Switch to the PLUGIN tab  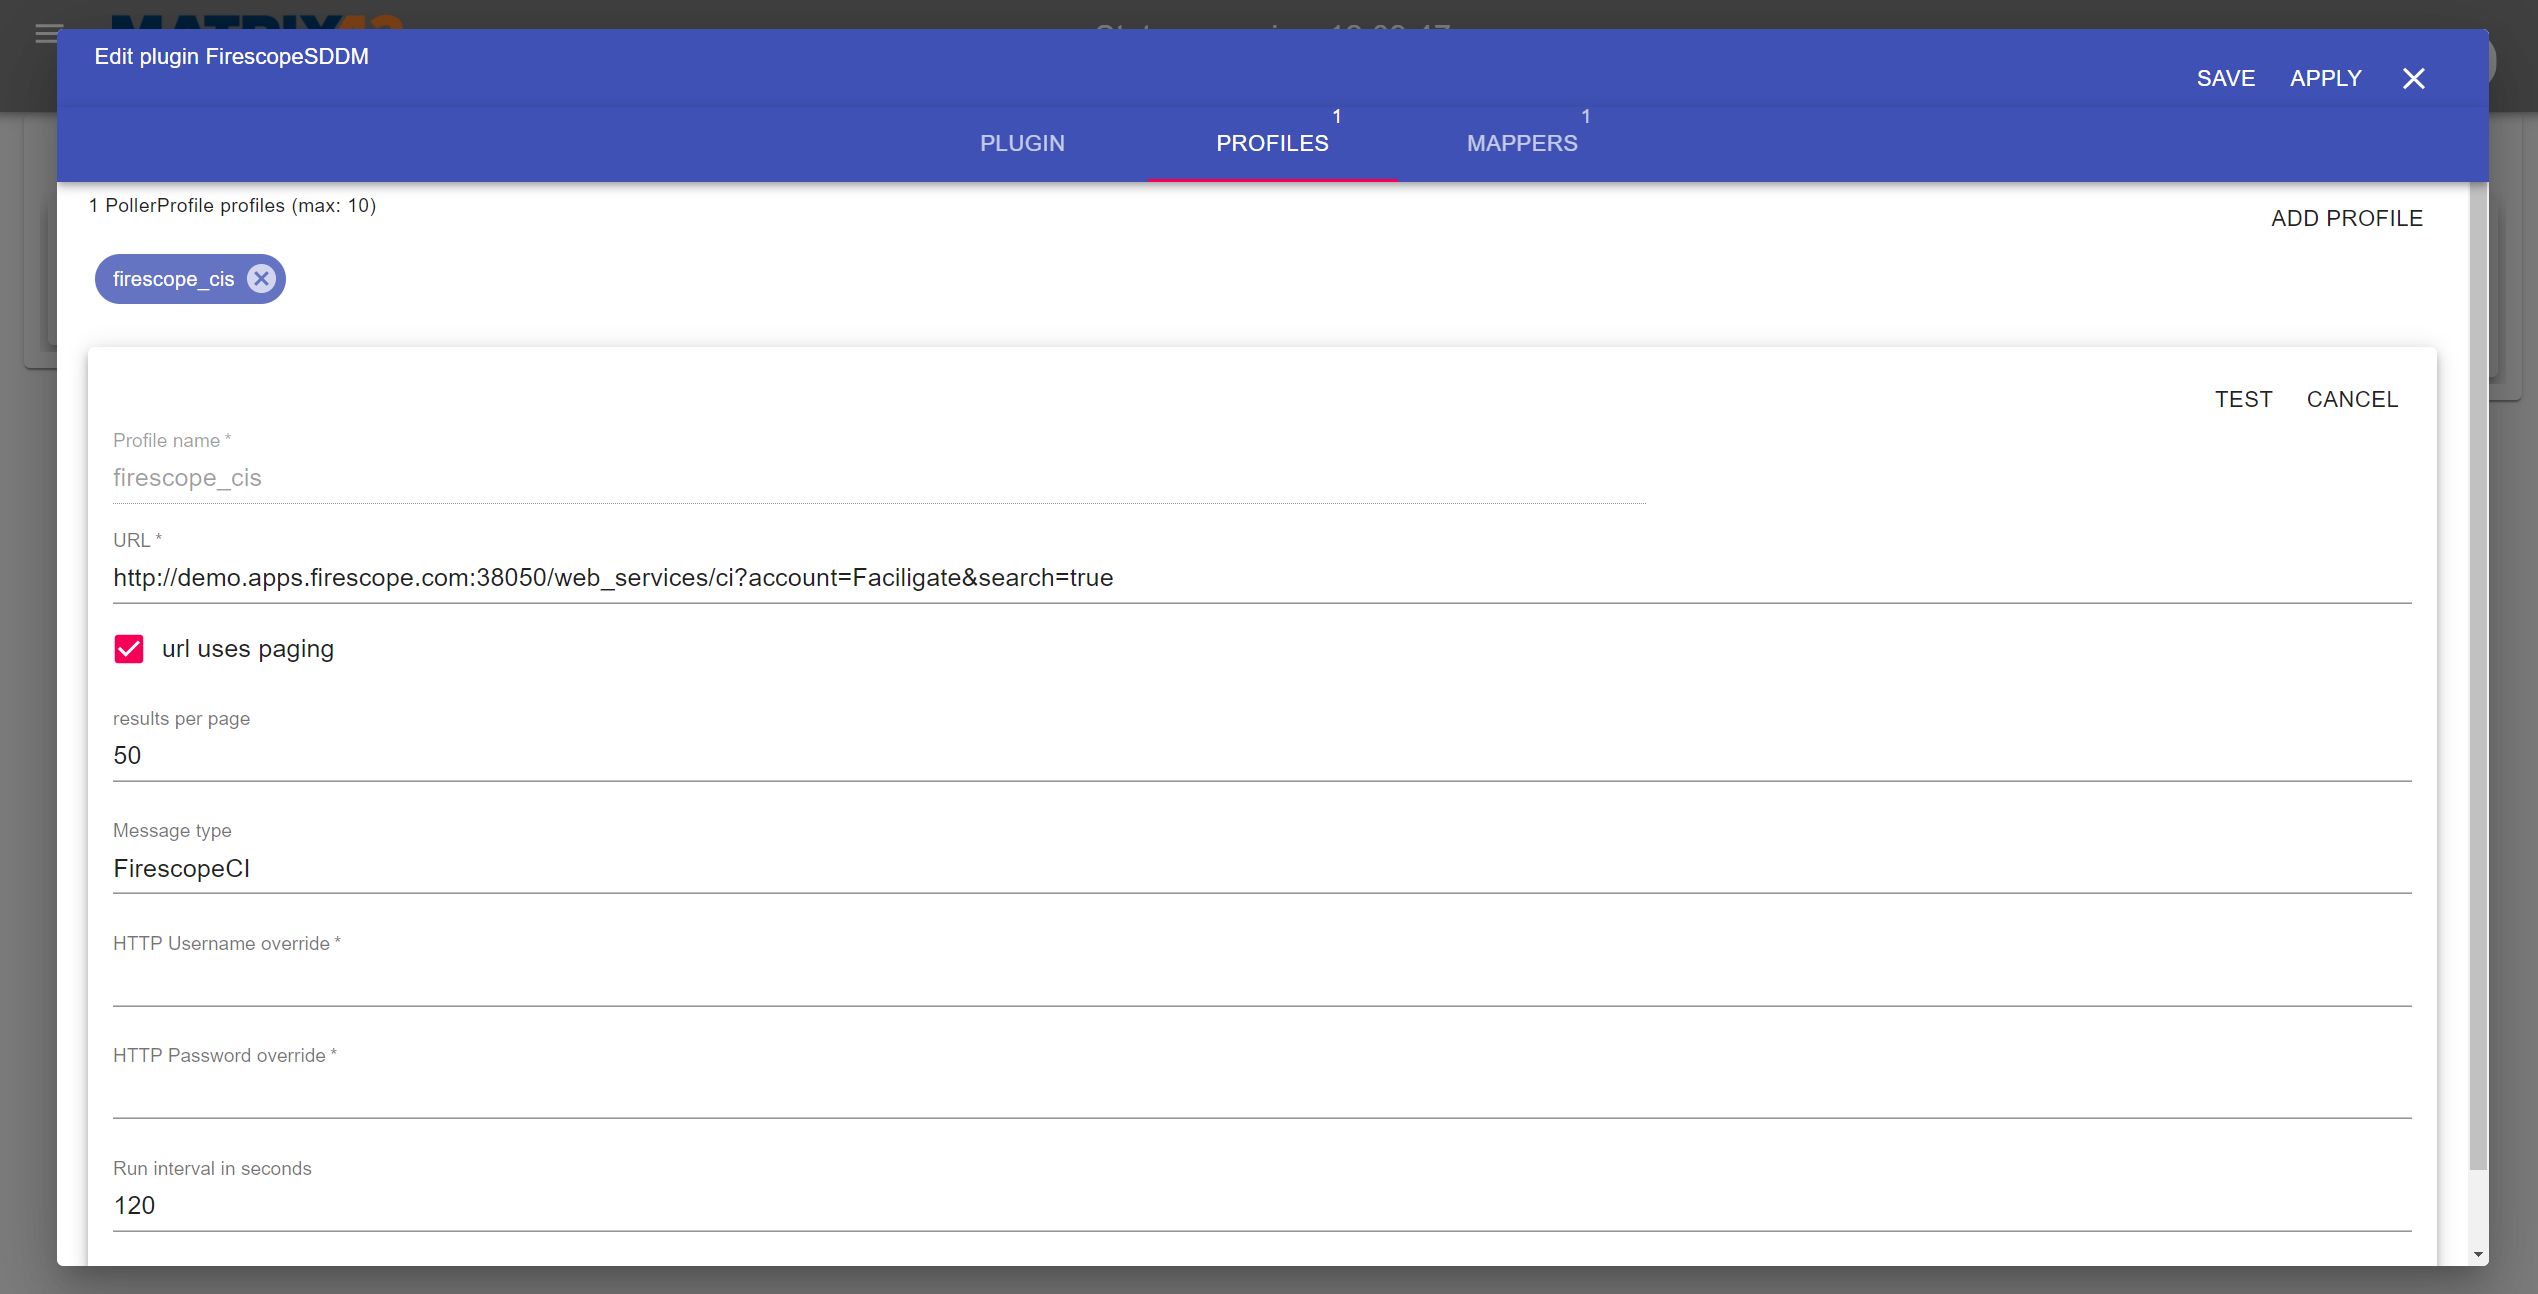pyautogui.click(x=1022, y=143)
